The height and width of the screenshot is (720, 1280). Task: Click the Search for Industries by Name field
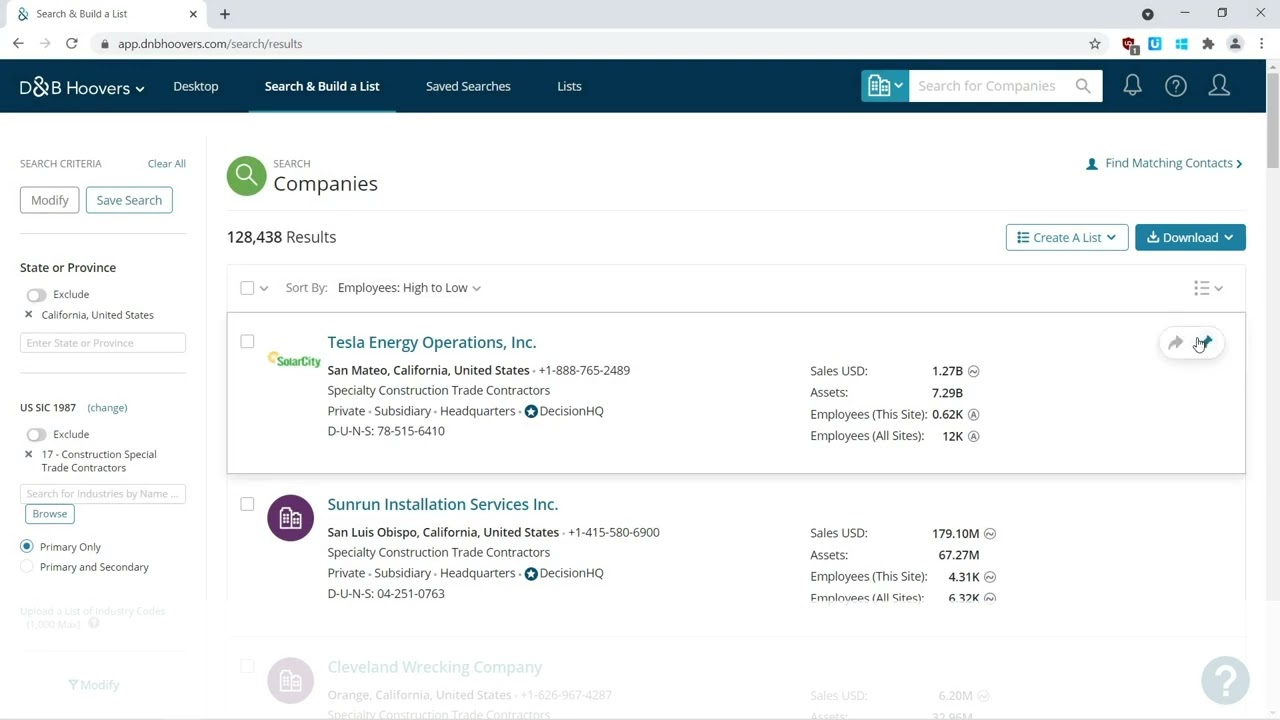103,494
